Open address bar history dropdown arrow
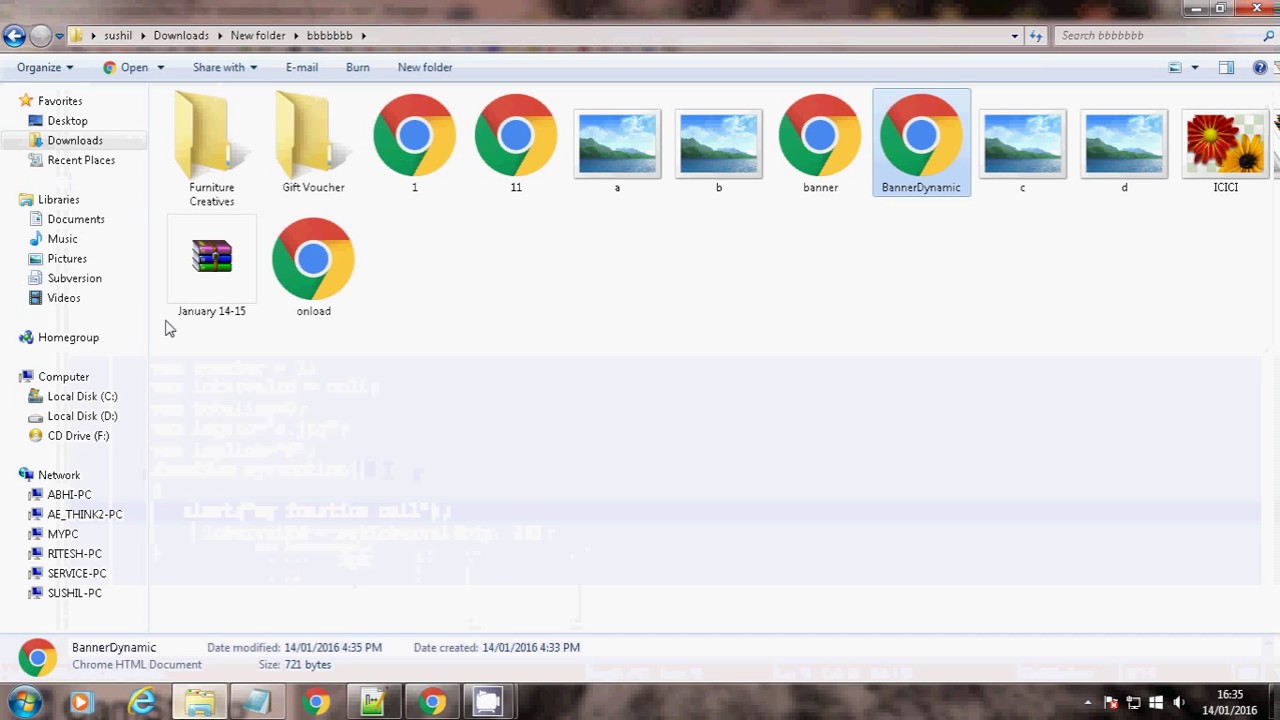This screenshot has height=720, width=1280. point(1014,36)
